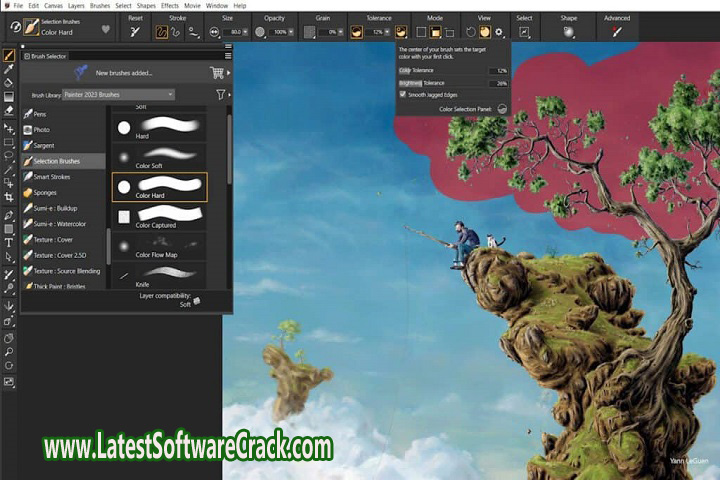Screen dimensions: 720x480
Task: Enable Freehand Strokes mode
Action: click(x=162, y=32)
